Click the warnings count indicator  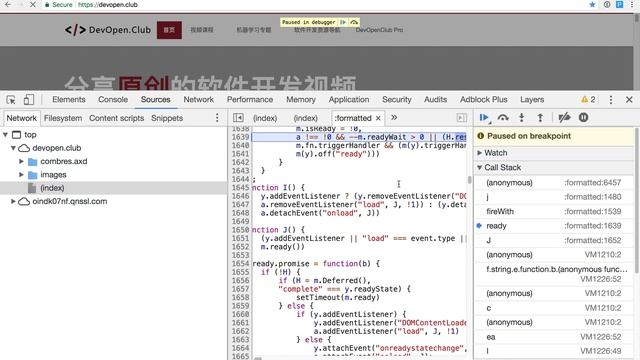(588, 99)
